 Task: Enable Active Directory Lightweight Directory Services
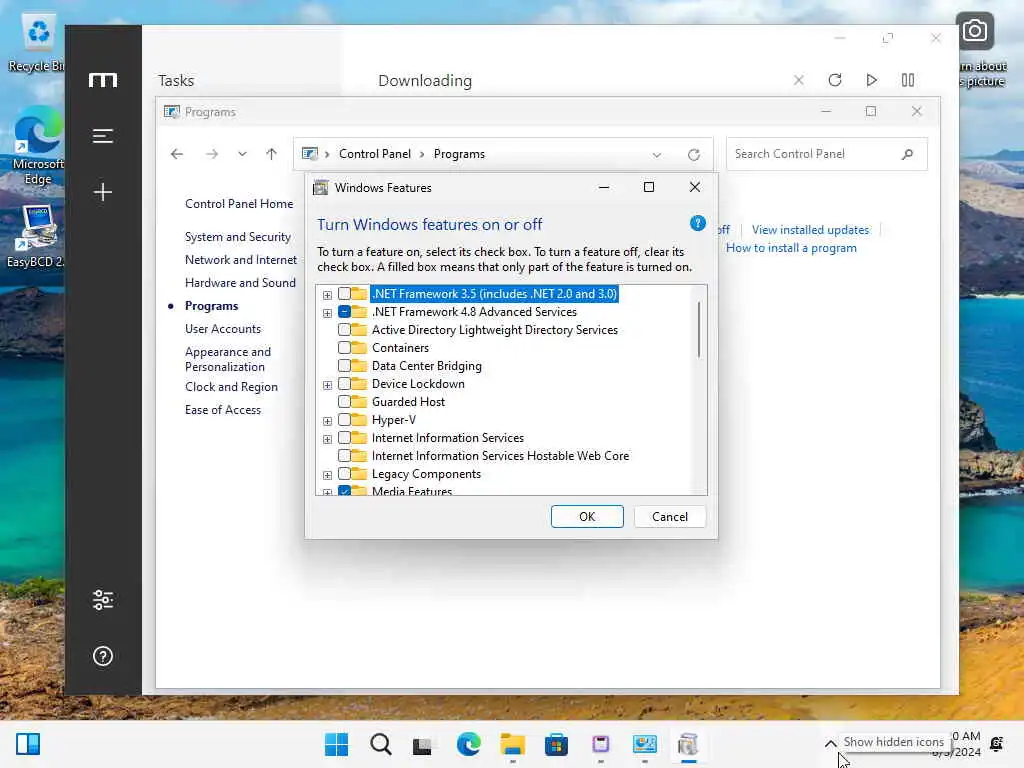[344, 330]
